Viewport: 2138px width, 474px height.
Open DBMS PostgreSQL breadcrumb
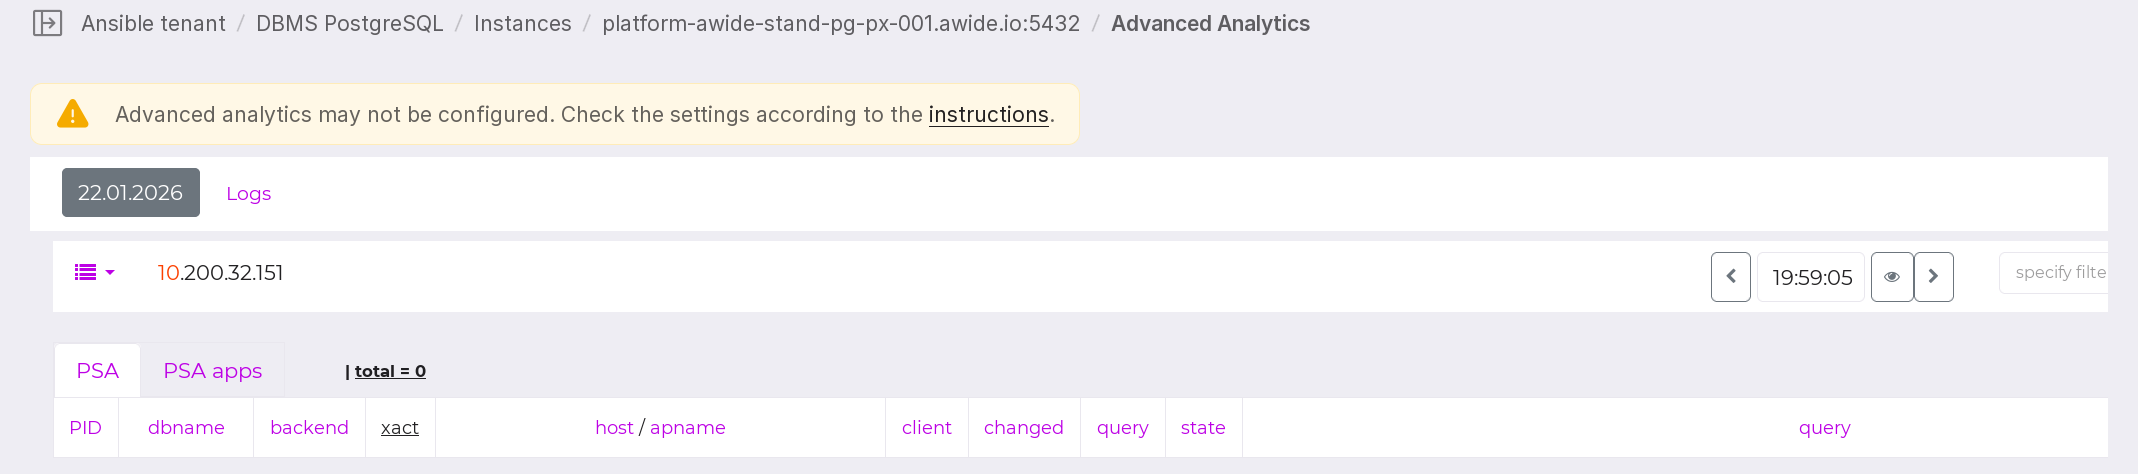pos(349,23)
